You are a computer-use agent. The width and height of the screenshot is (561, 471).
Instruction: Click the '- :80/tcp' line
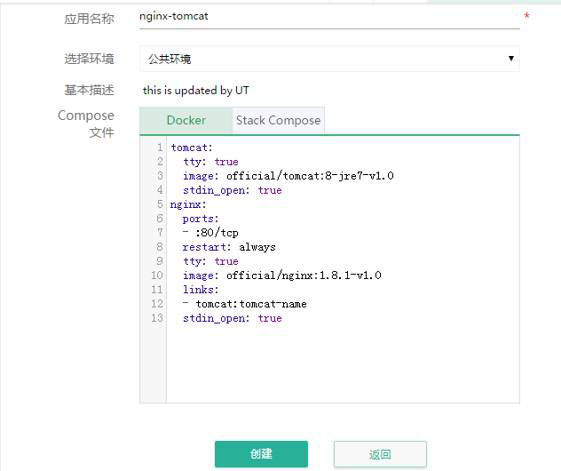pos(210,233)
